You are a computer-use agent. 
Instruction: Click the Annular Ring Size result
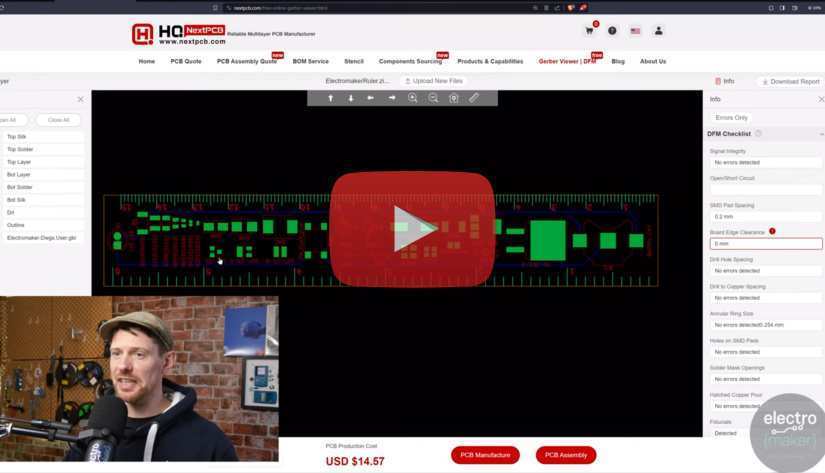pos(766,325)
